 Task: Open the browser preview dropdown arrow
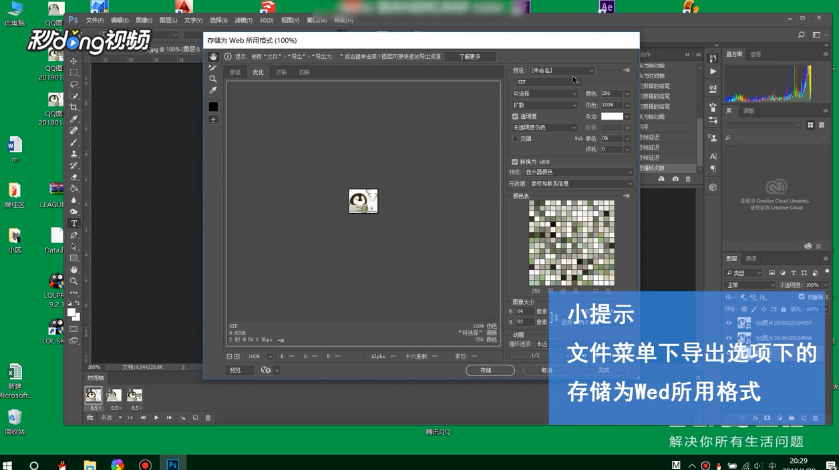coord(277,370)
